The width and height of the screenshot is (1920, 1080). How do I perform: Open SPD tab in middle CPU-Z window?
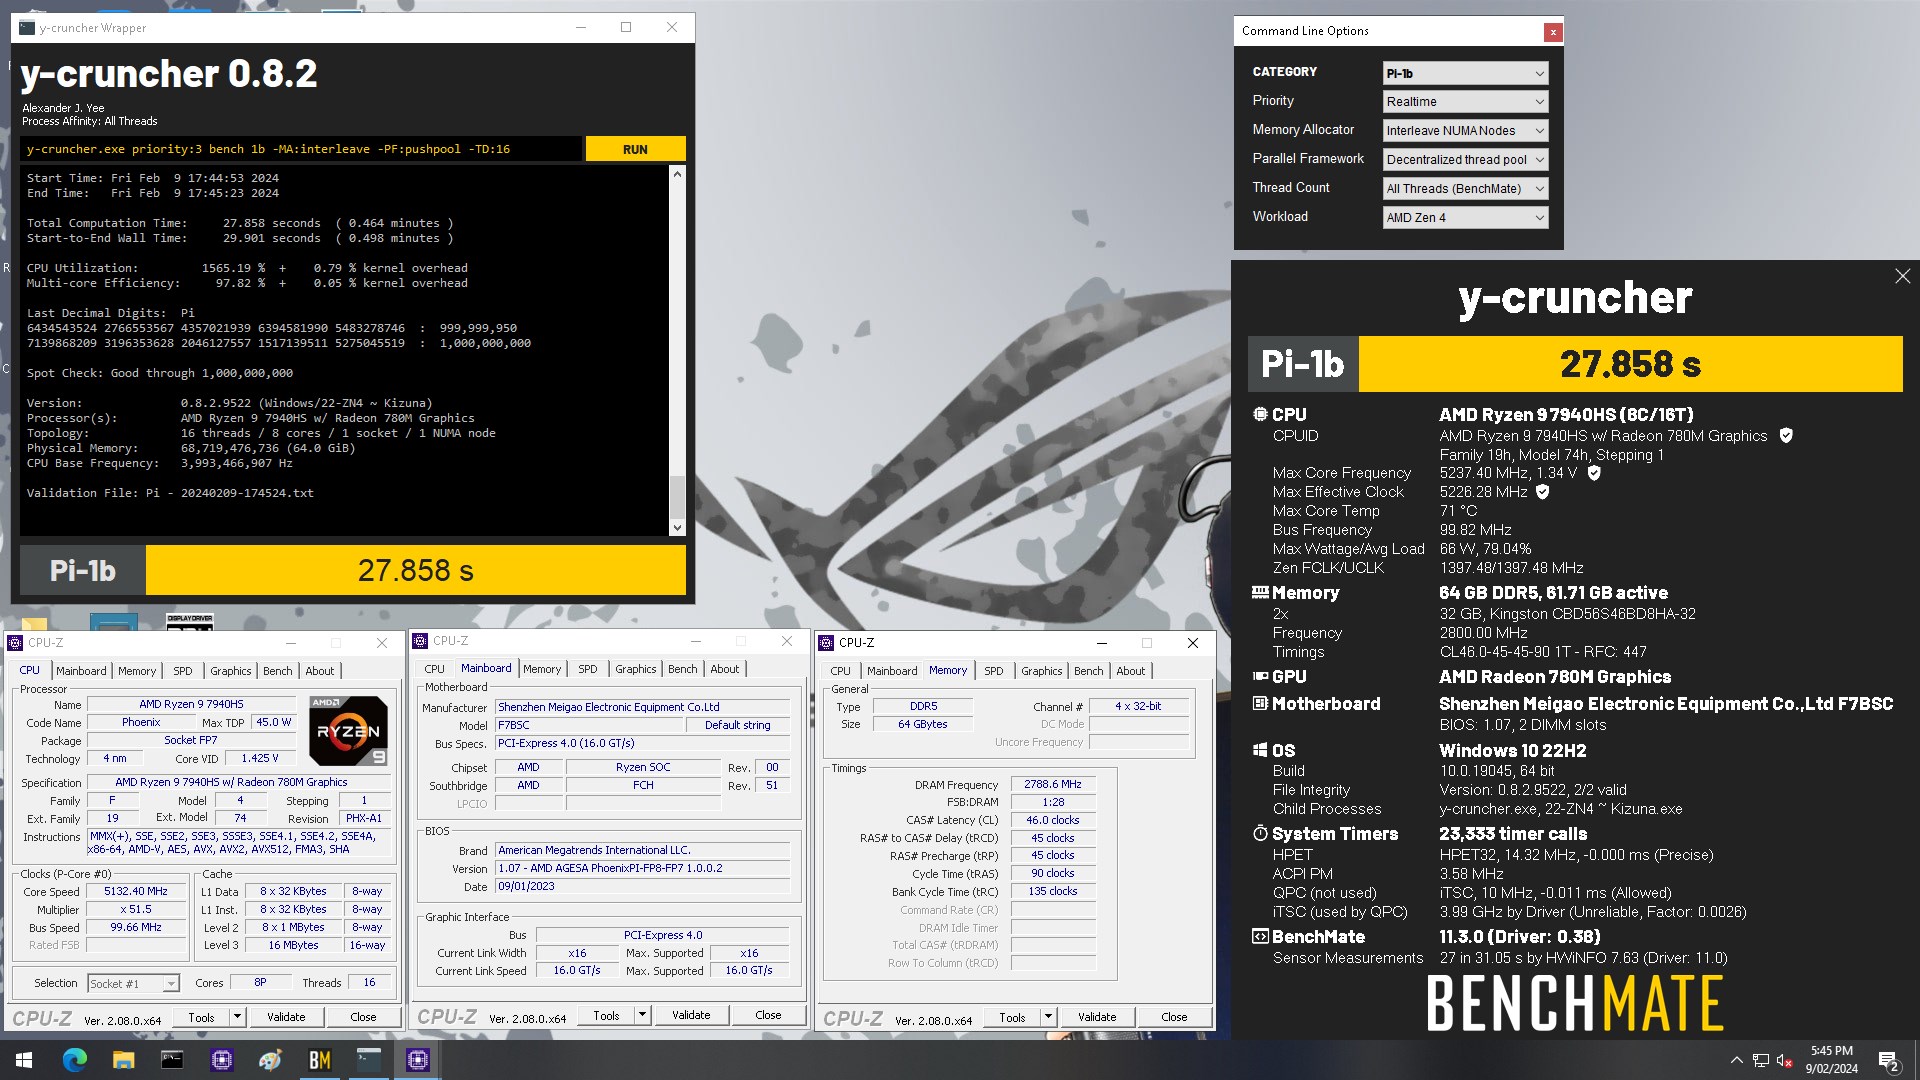pos(588,669)
